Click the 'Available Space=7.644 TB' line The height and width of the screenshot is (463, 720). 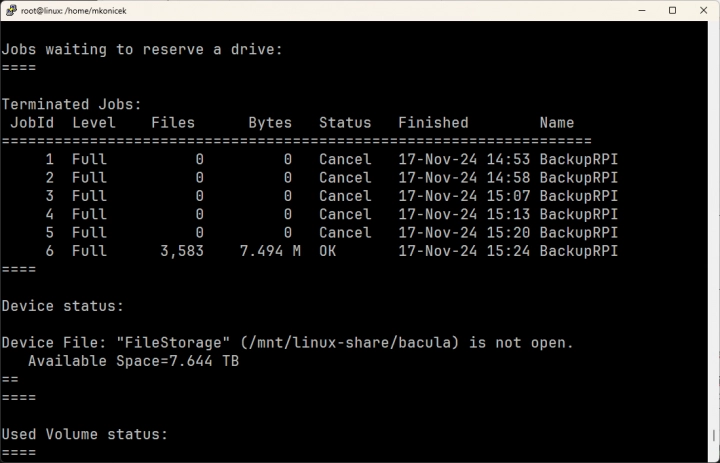pos(133,361)
